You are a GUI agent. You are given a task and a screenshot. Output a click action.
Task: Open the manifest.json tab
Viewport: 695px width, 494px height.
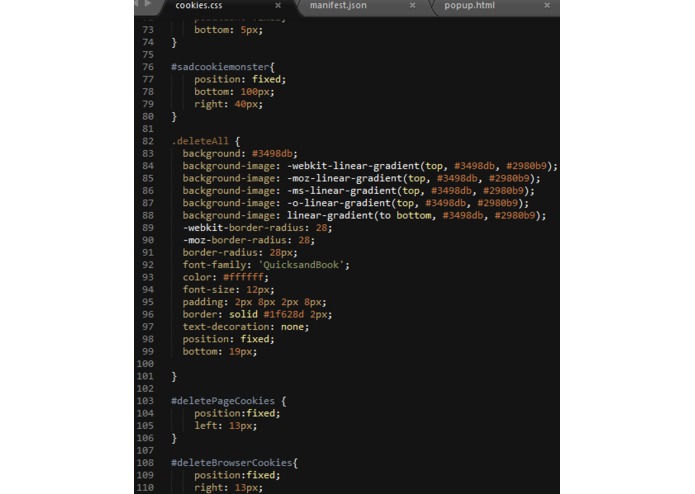pyautogui.click(x=338, y=5)
